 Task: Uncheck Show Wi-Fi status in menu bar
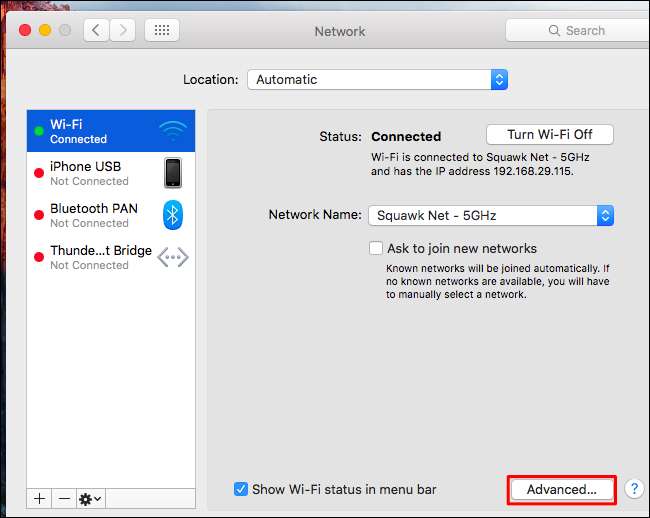click(x=241, y=489)
